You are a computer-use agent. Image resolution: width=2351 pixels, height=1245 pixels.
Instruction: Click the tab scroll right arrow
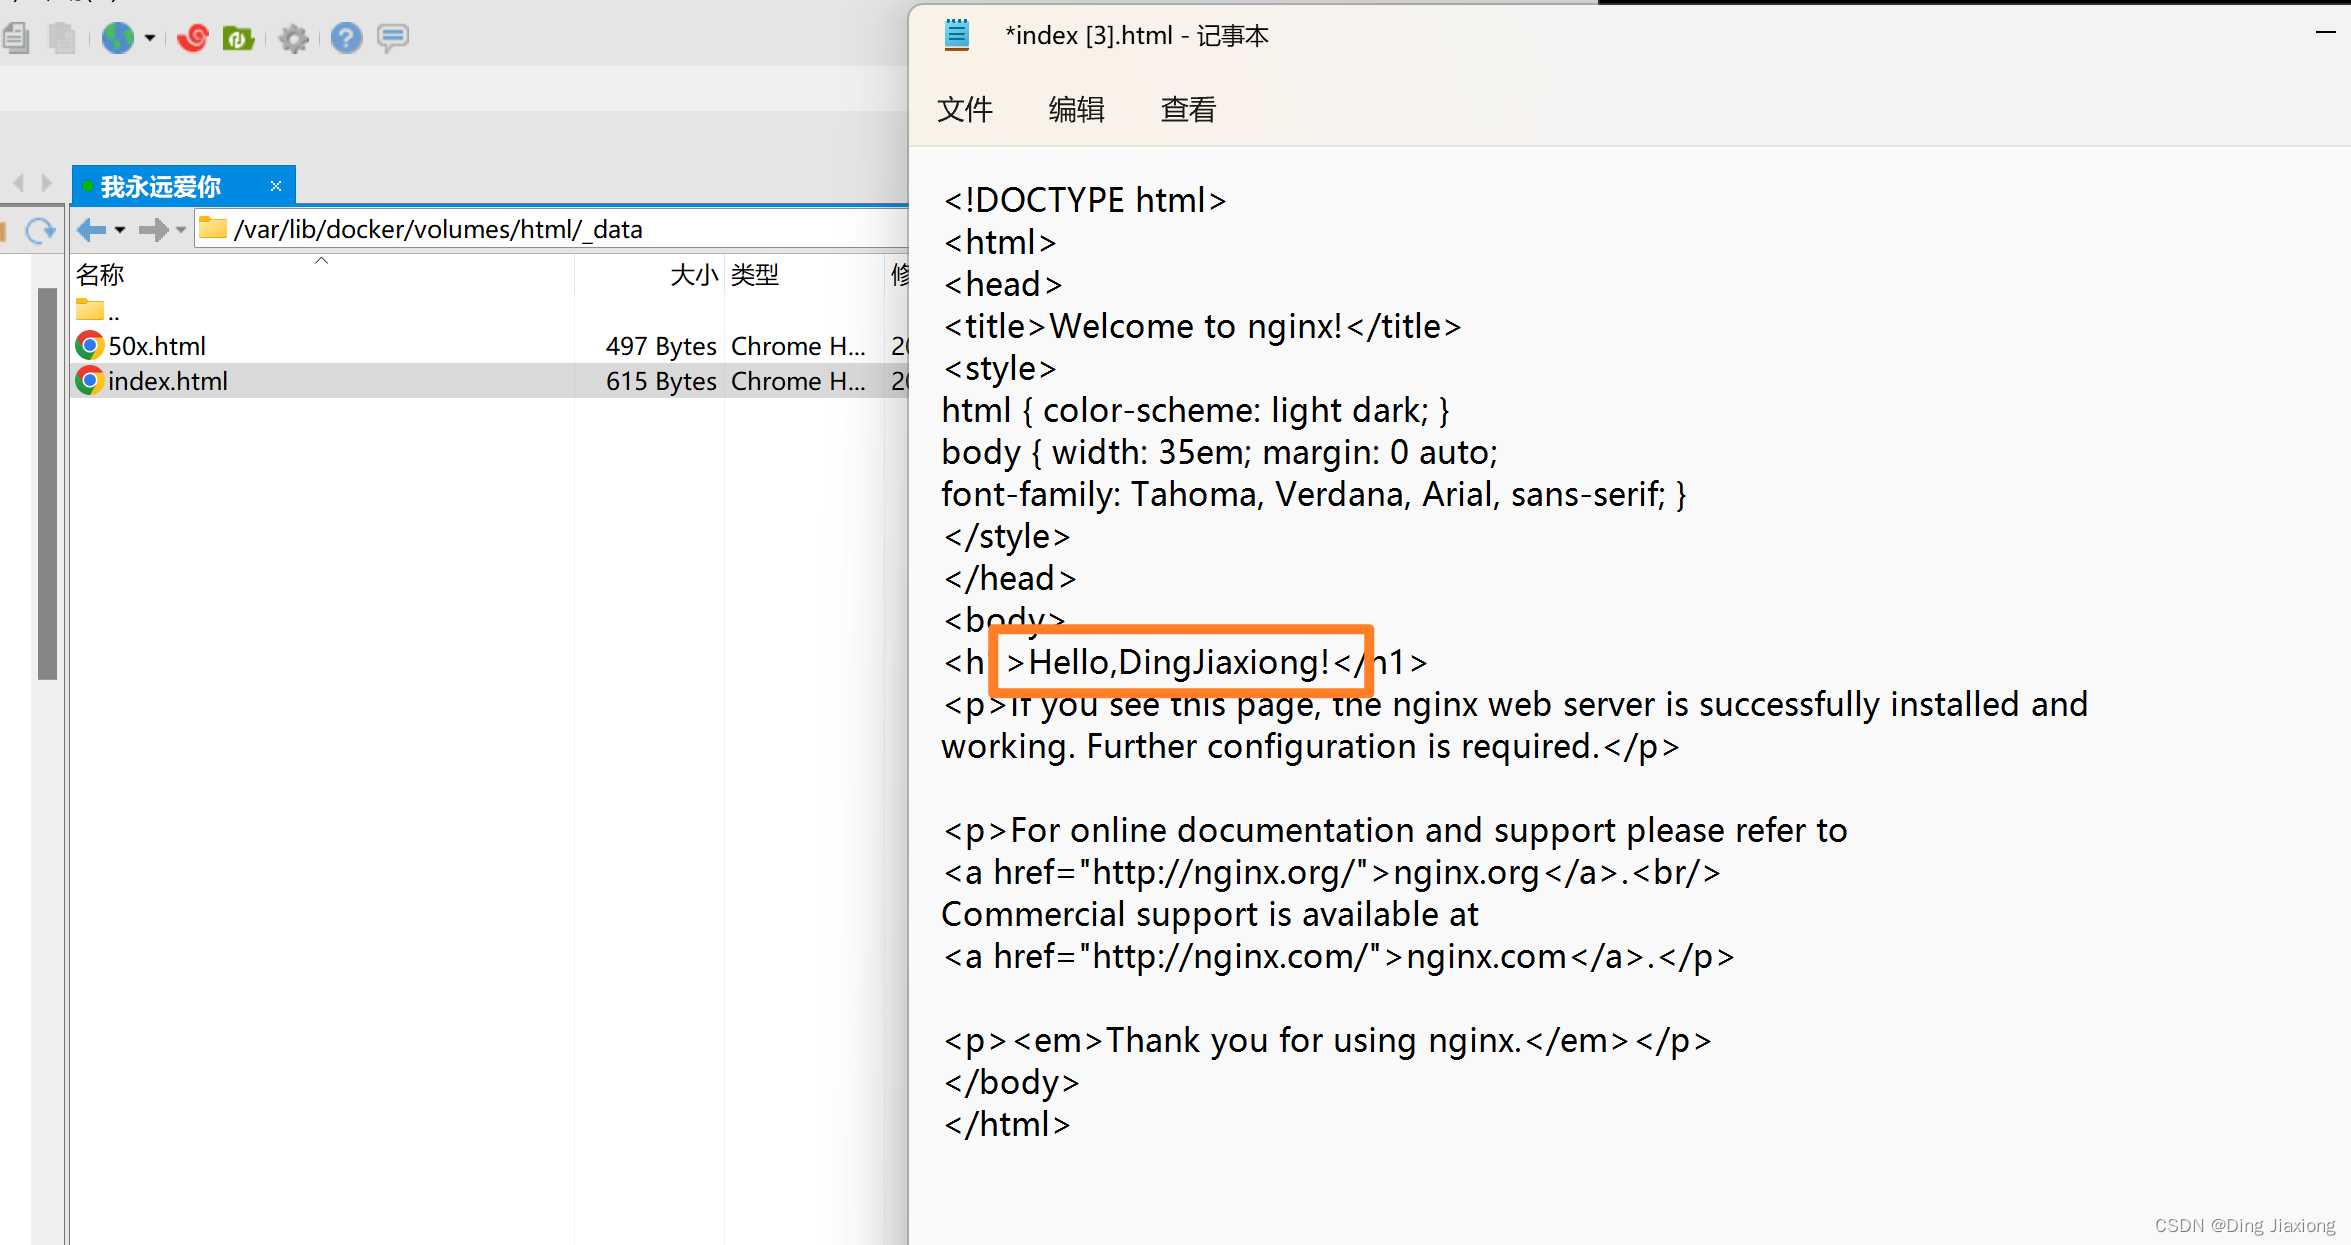tap(46, 183)
